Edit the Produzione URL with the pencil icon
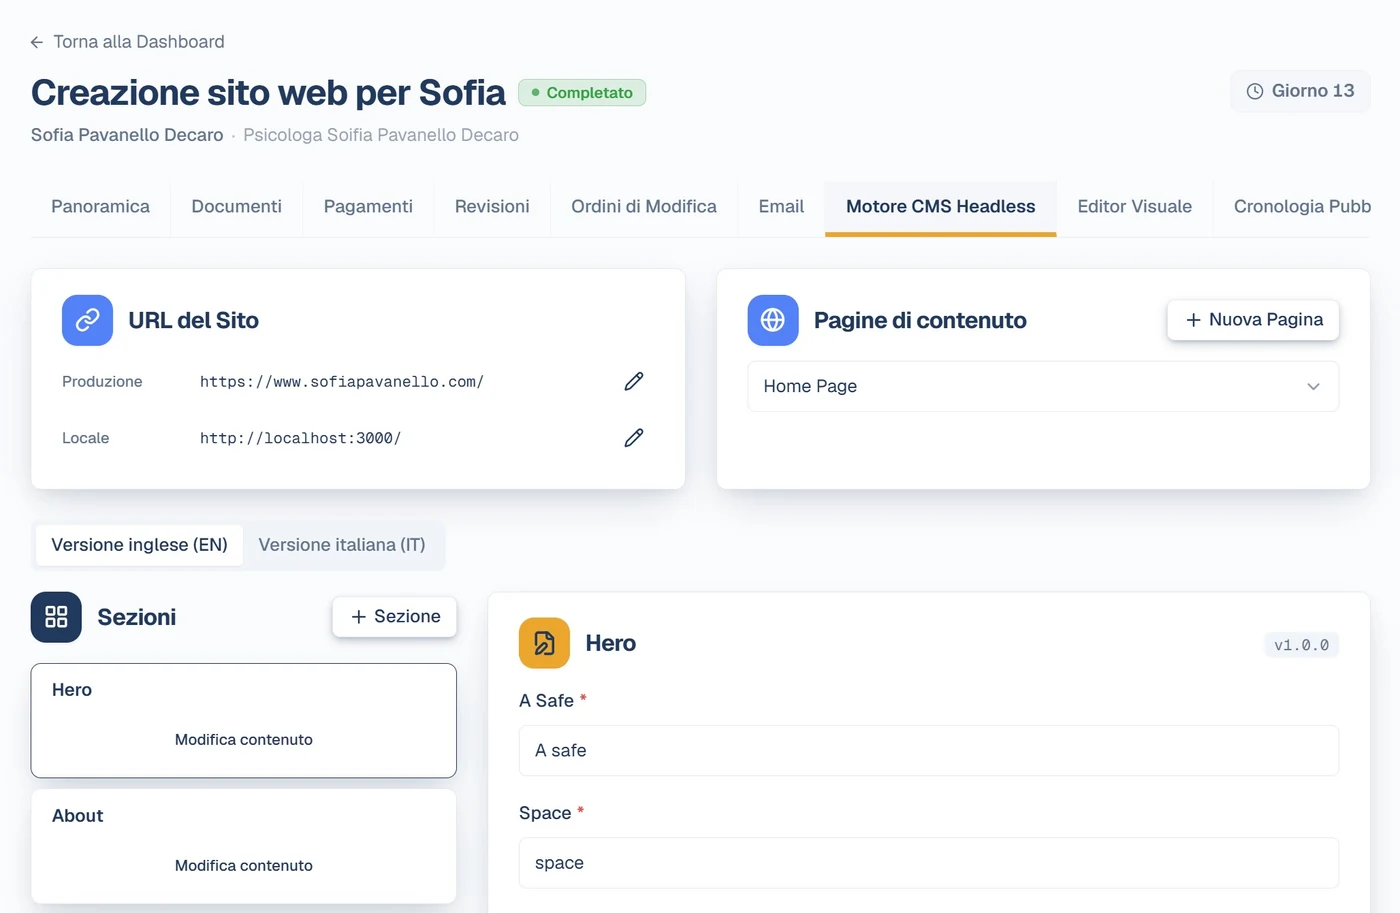The width and height of the screenshot is (1400, 913). [634, 381]
